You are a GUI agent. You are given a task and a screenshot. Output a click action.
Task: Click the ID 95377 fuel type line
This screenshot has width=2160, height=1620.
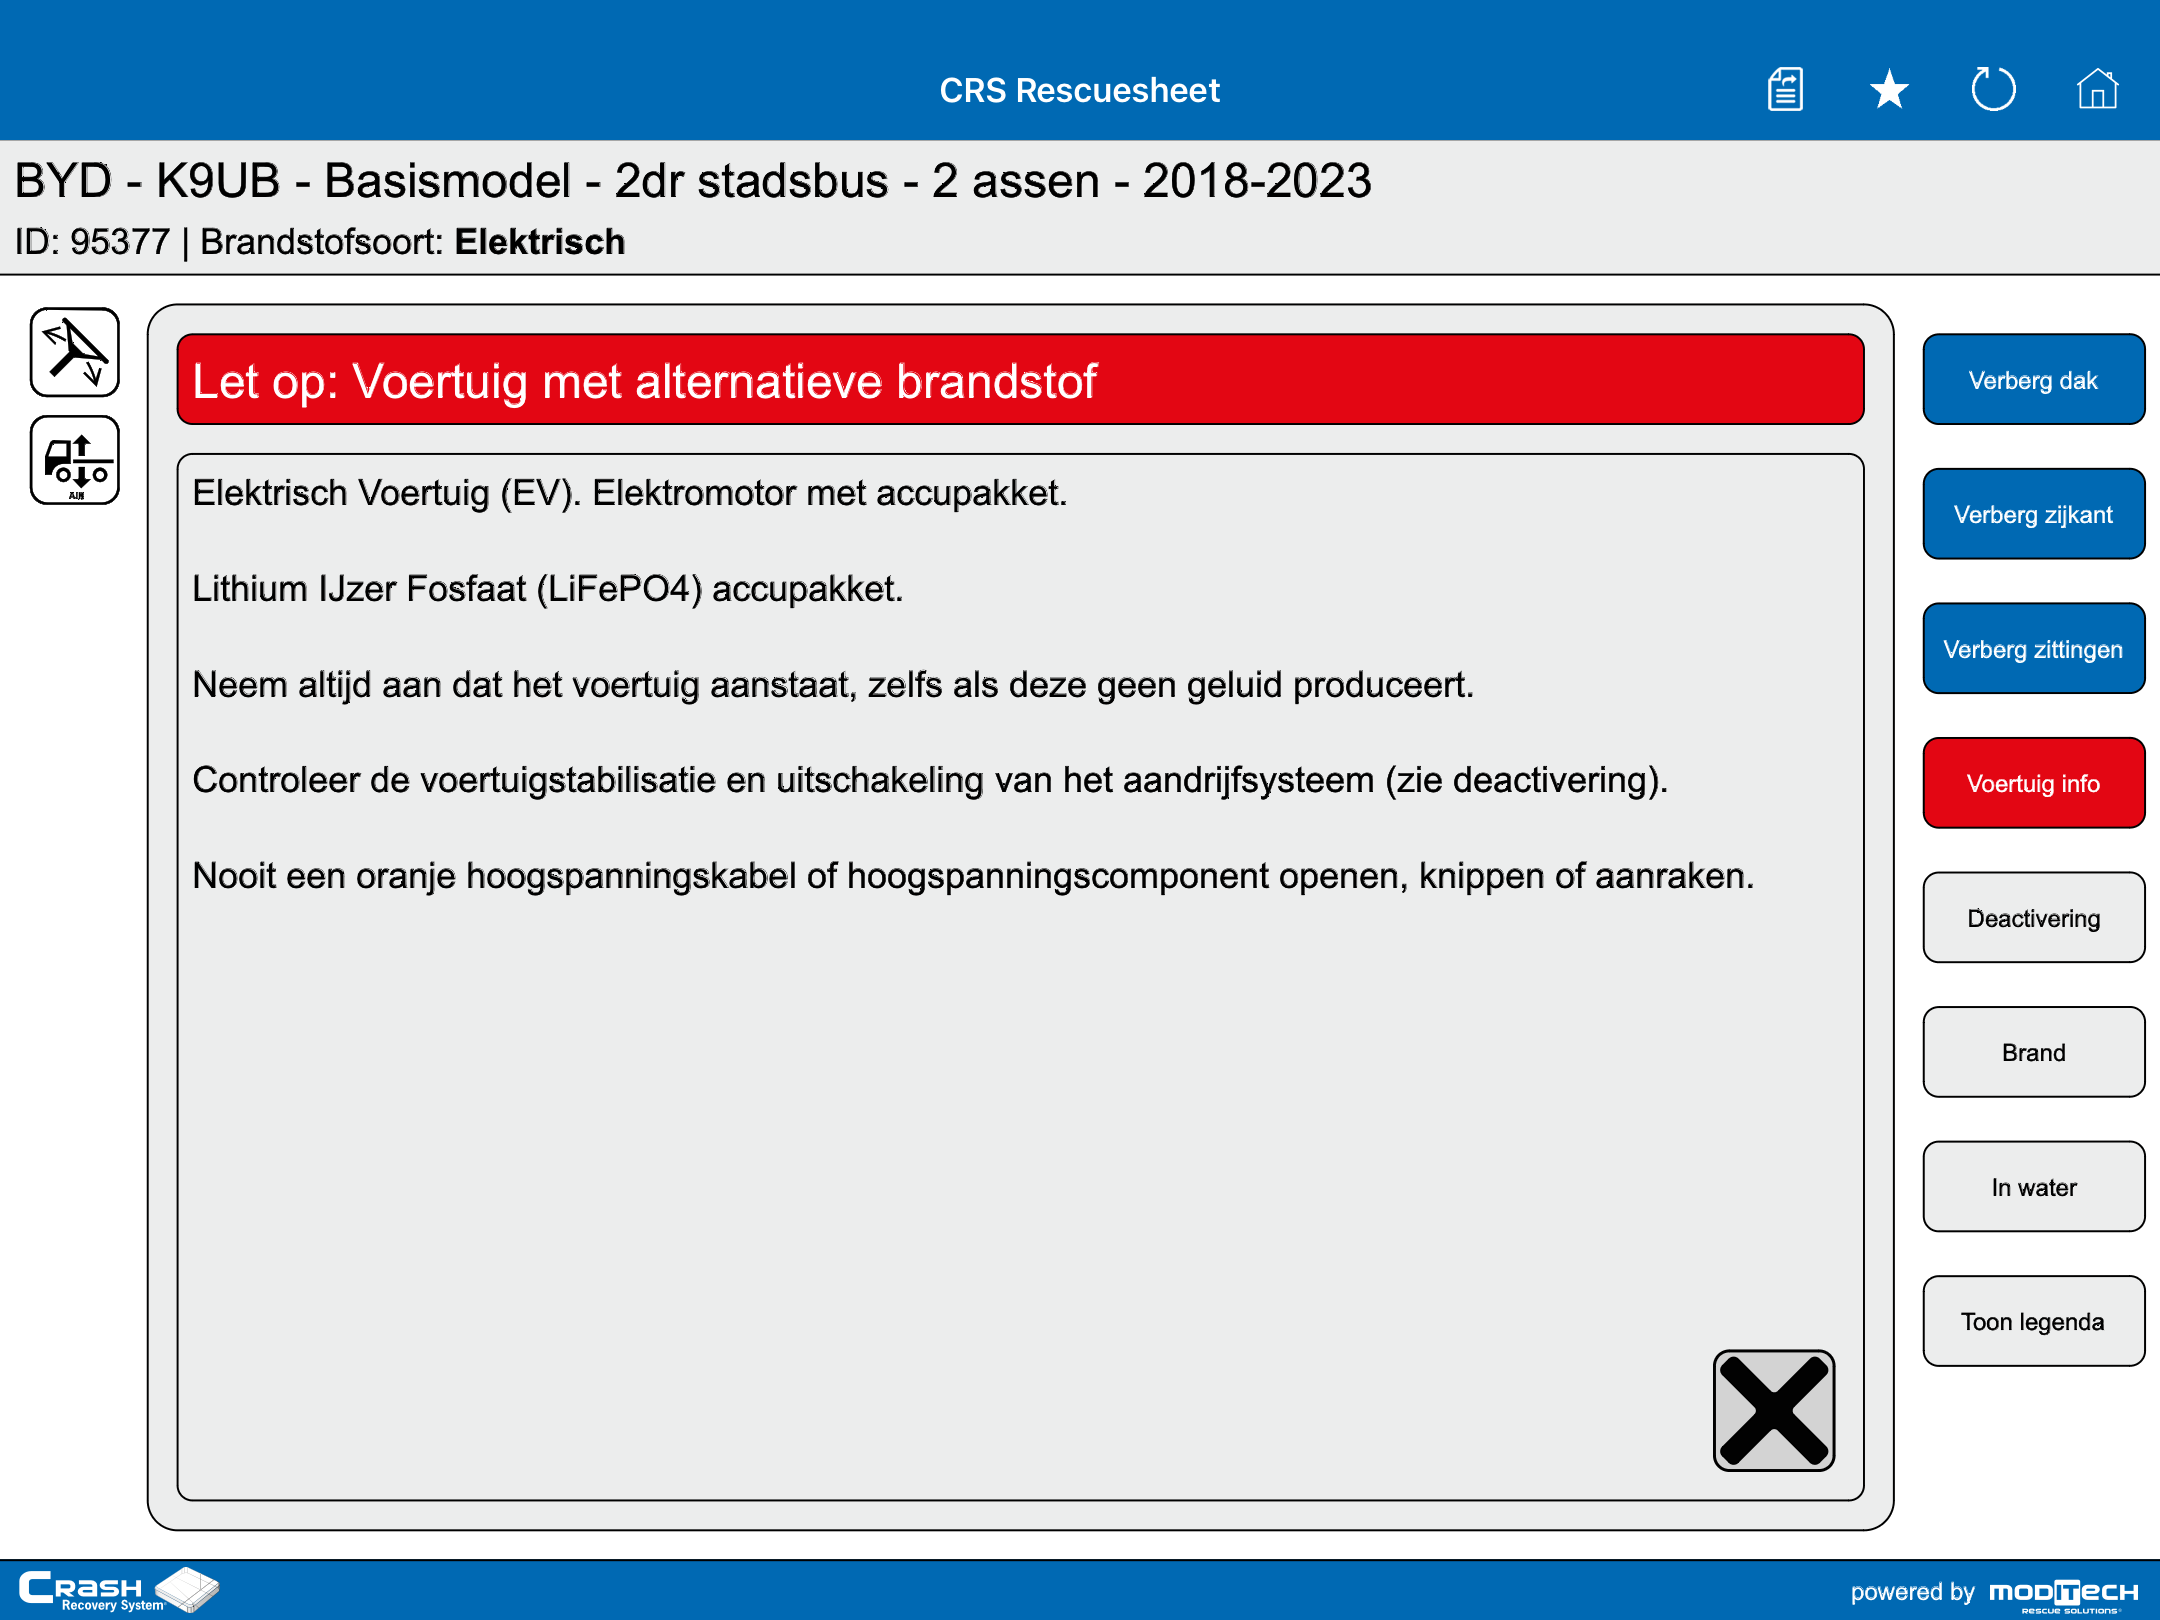click(320, 242)
